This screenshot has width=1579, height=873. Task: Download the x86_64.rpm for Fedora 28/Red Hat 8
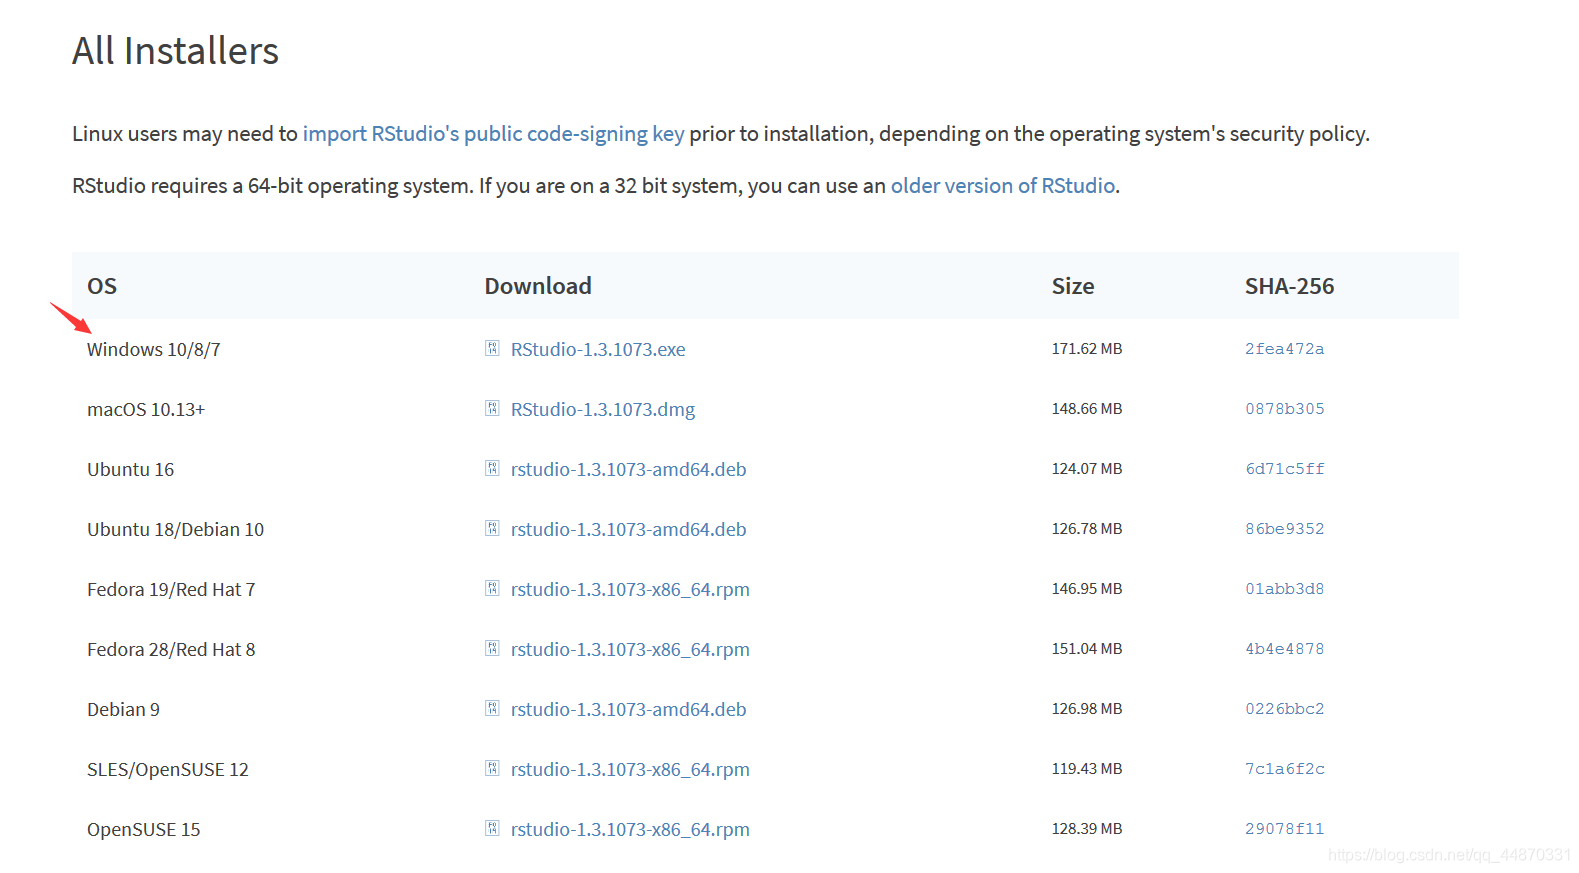630,649
